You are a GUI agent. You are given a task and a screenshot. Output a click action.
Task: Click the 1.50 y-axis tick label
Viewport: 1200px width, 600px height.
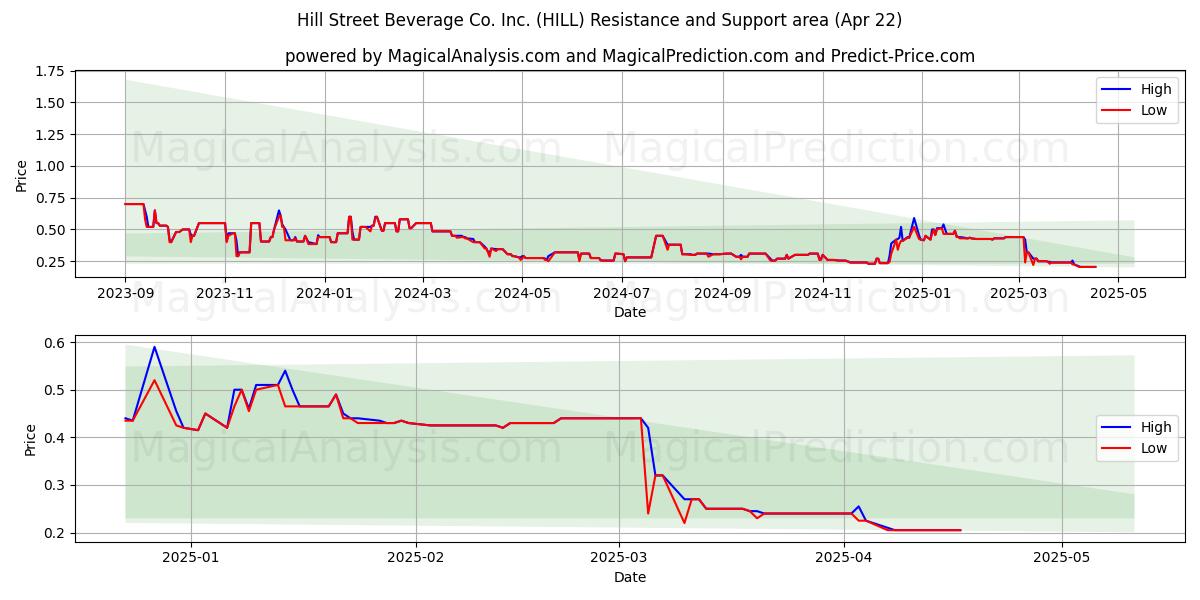[50, 103]
